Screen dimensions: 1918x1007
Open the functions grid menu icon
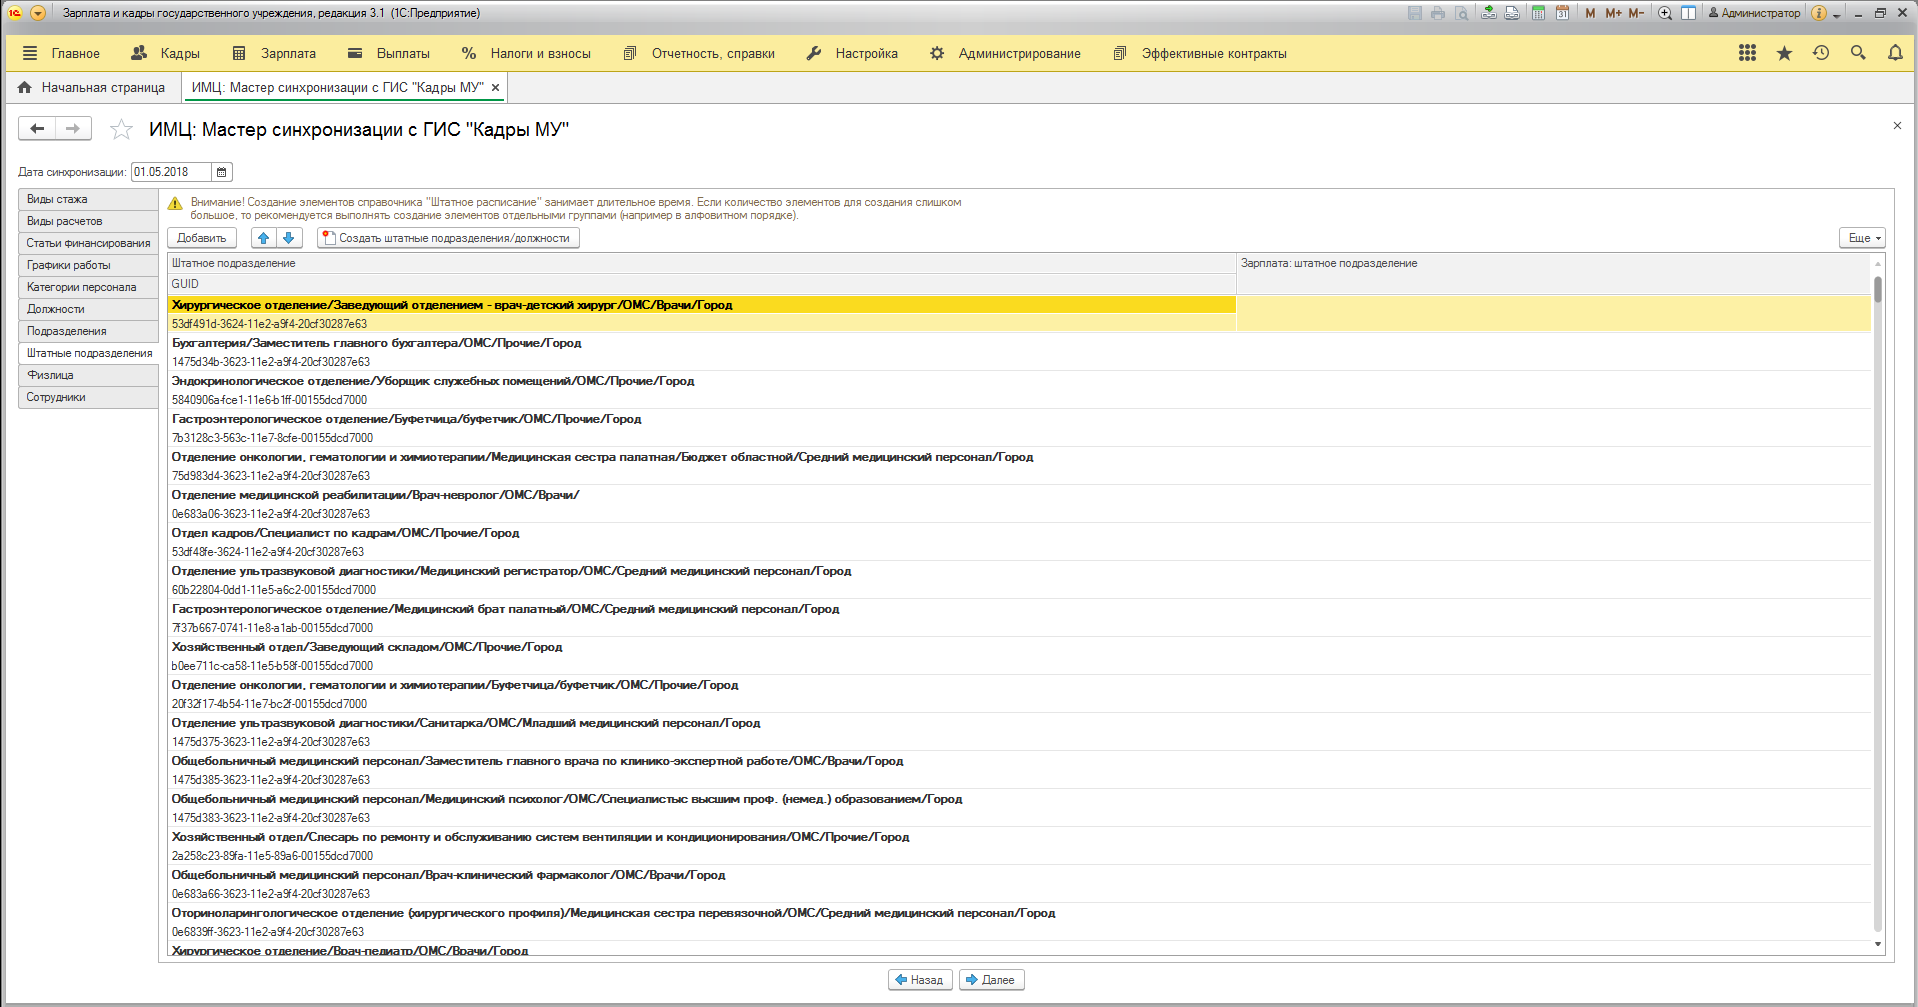(x=1747, y=53)
